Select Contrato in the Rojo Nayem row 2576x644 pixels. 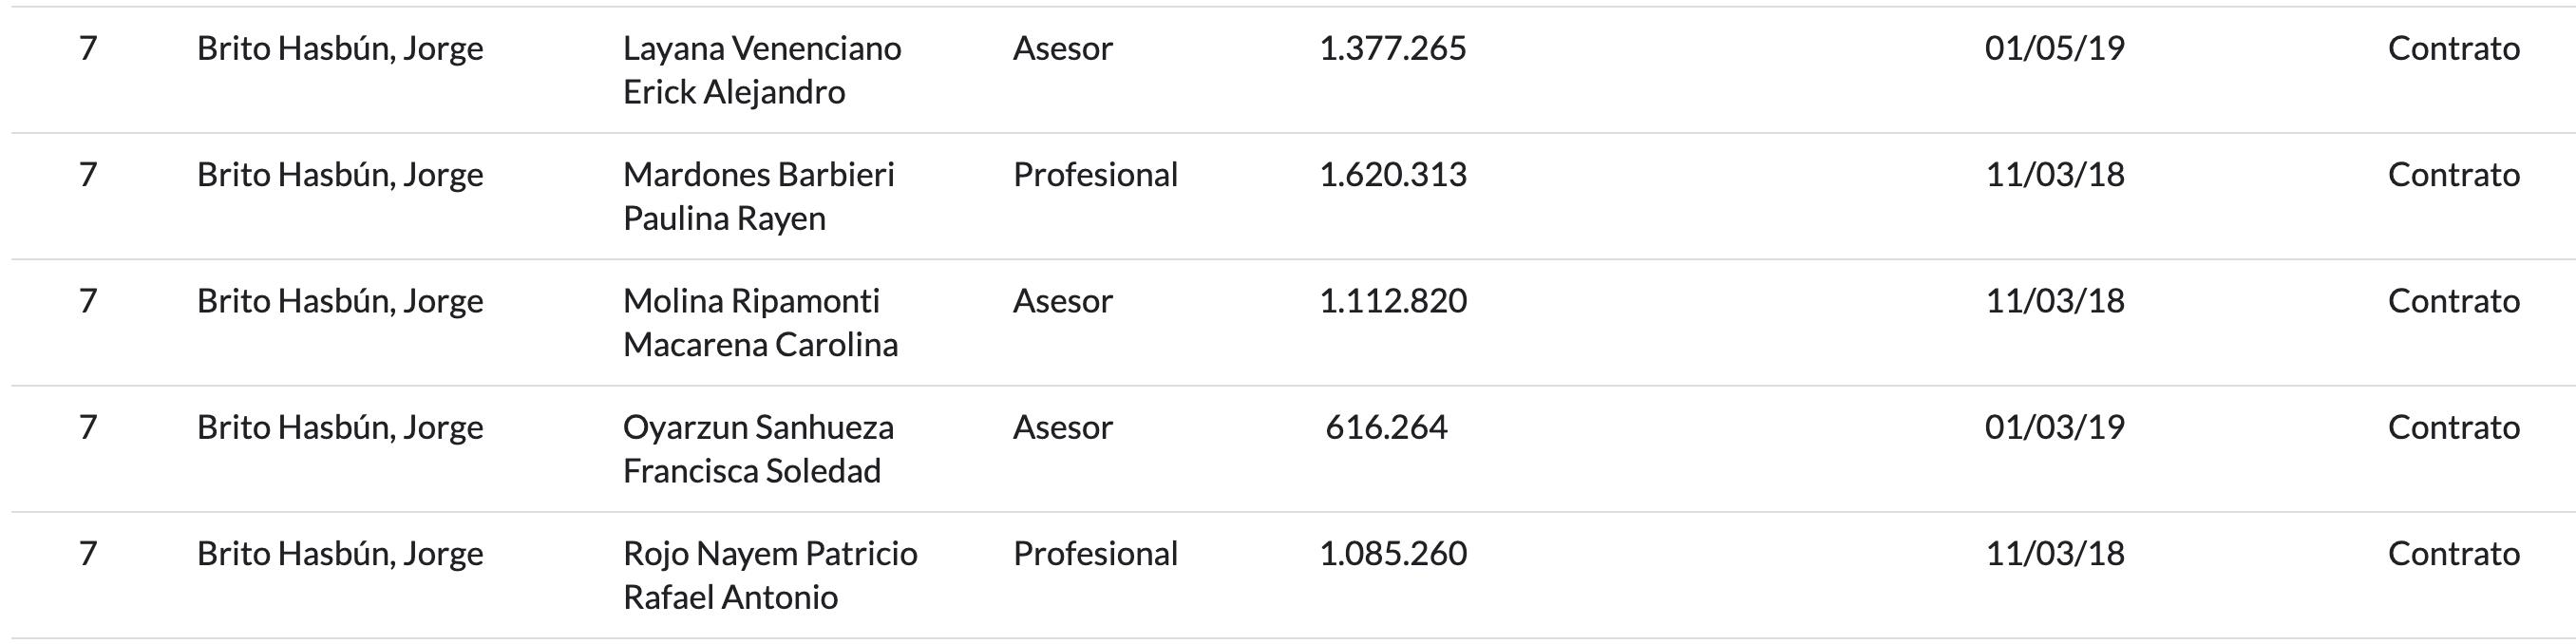tap(2454, 553)
